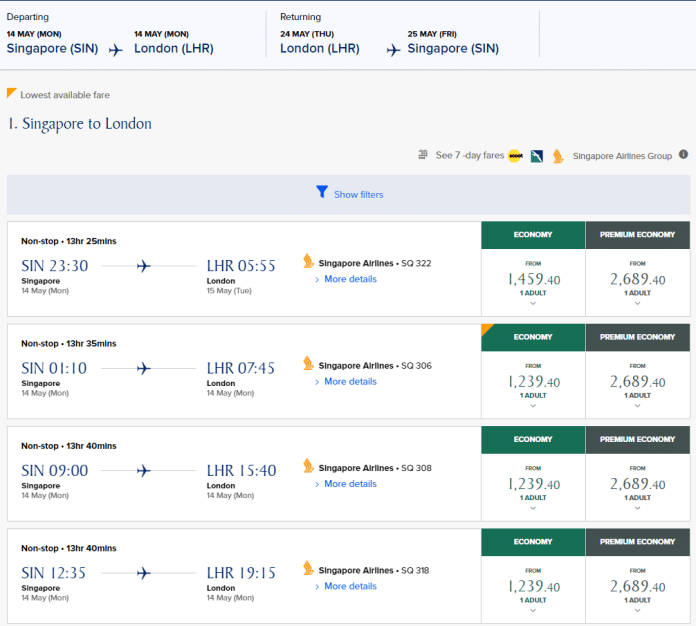Expand Premium Economy chevron for SQ 308
Image resolution: width=696 pixels, height=626 pixels.
pyautogui.click(x=637, y=508)
